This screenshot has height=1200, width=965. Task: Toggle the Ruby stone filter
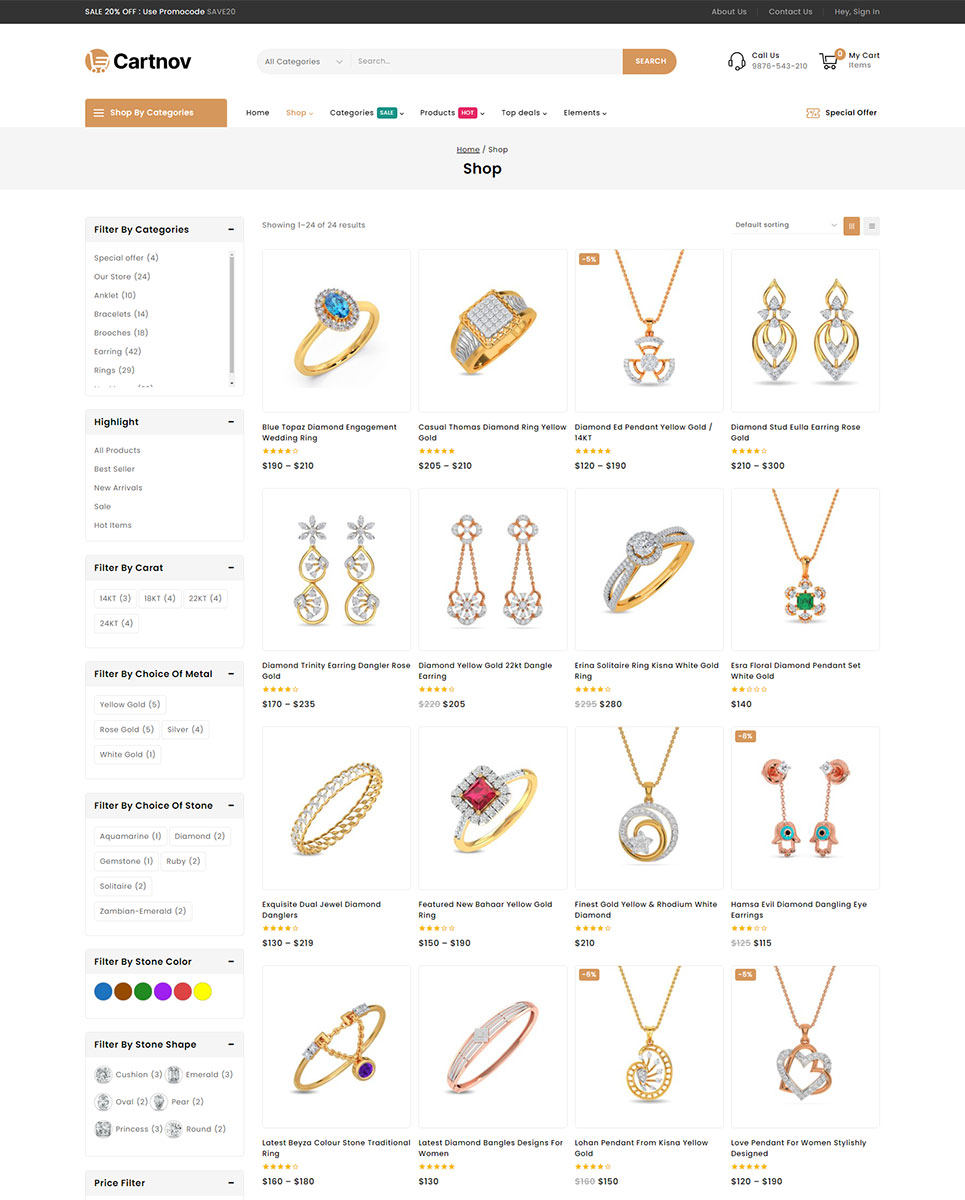click(x=183, y=861)
